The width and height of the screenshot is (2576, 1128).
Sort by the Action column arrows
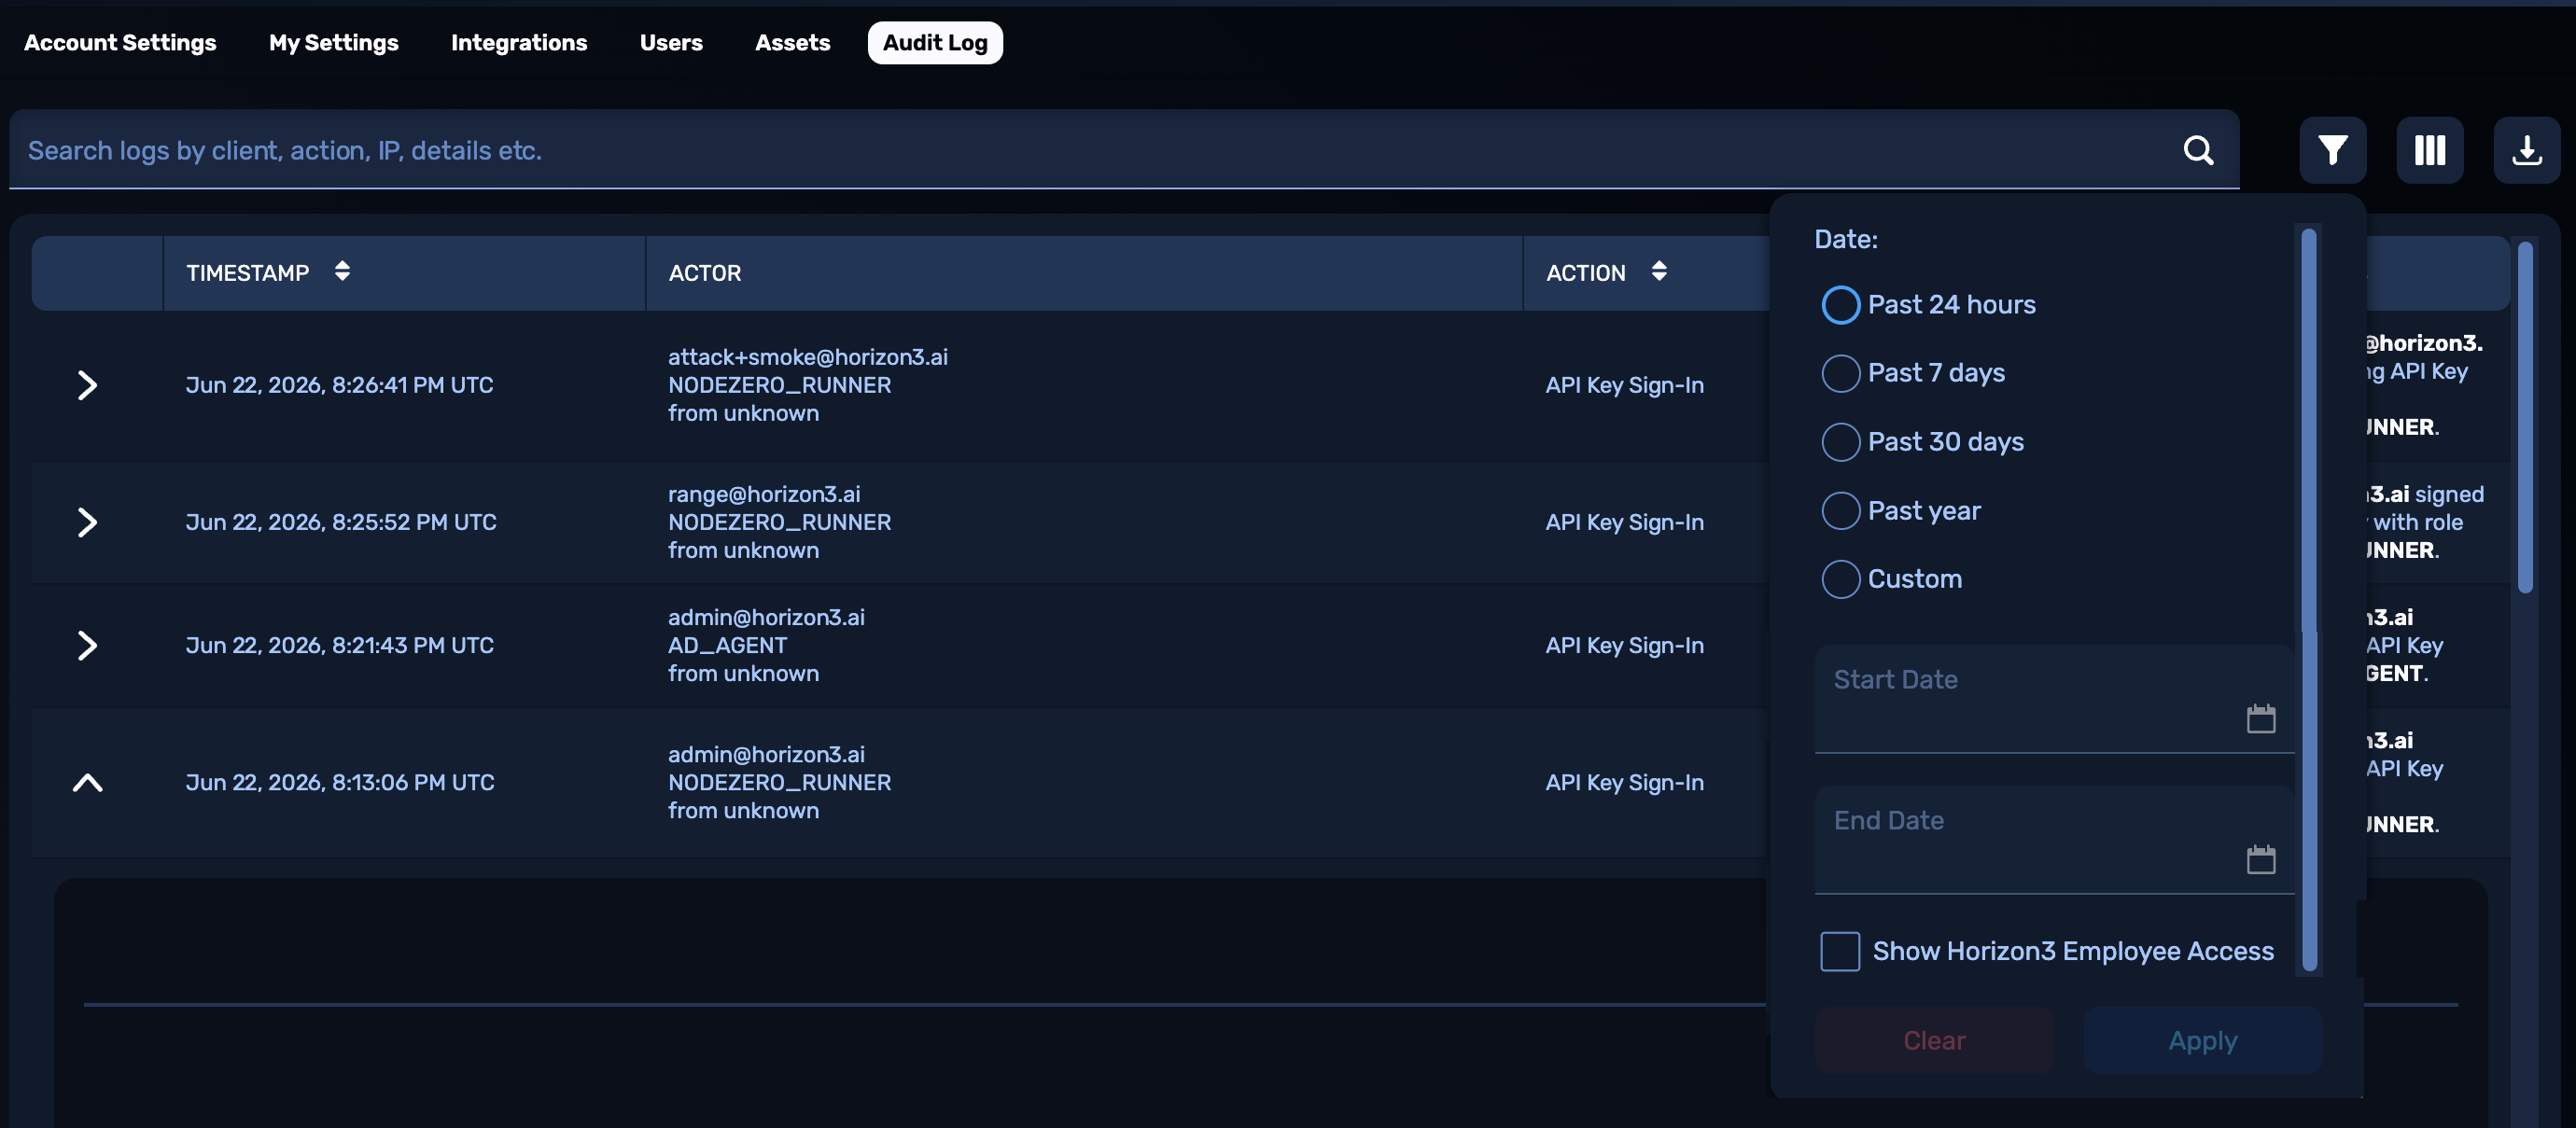tap(1659, 271)
